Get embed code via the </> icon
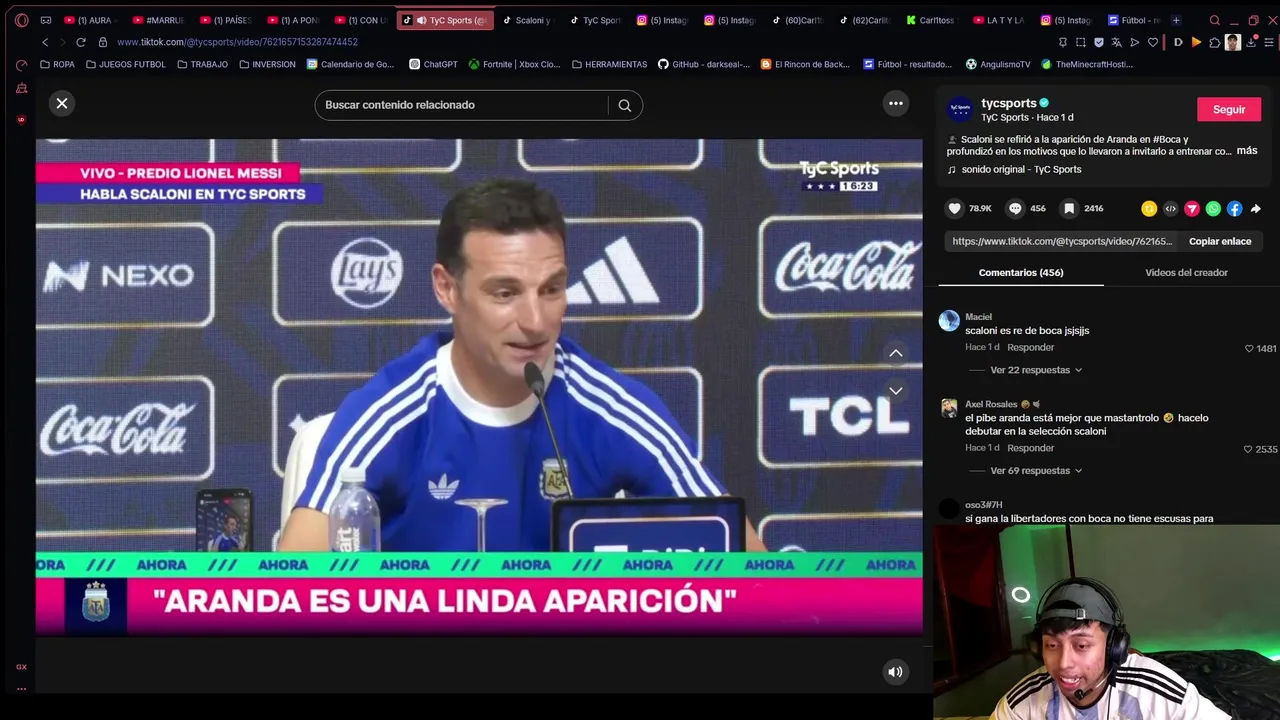The height and width of the screenshot is (720, 1280). (1171, 209)
